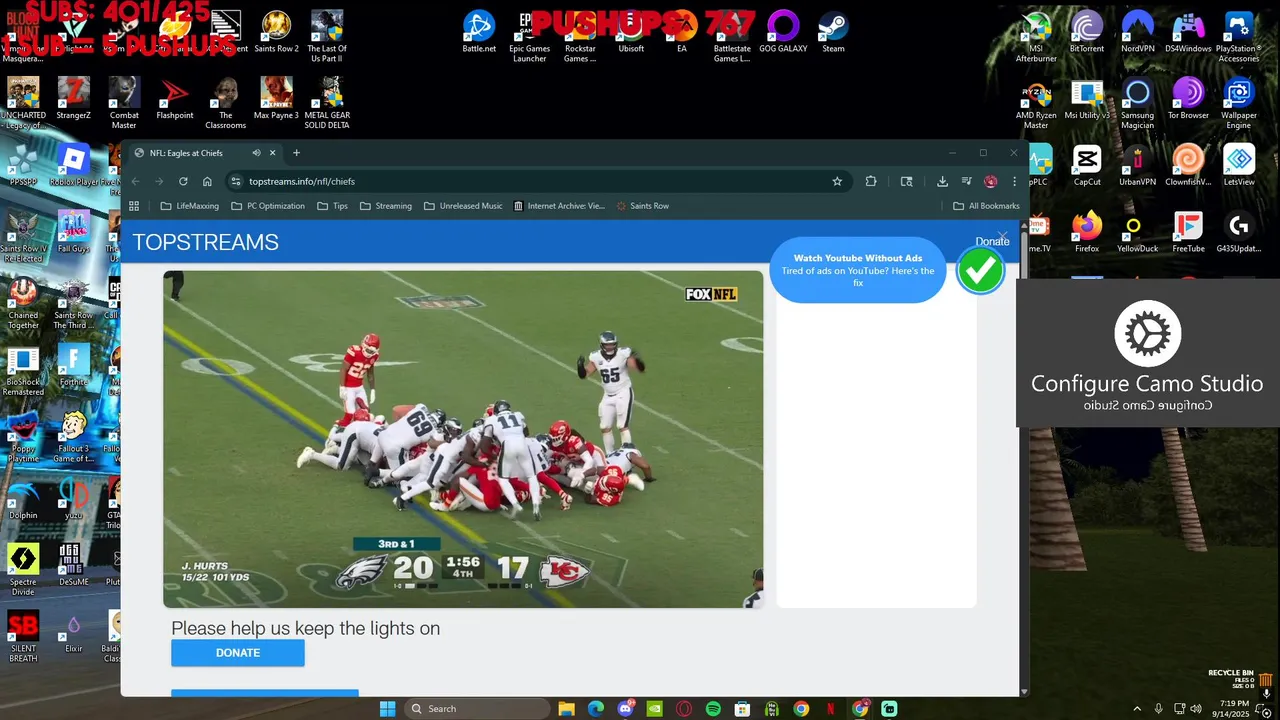Open a new browser tab
This screenshot has height=720, width=1280.
click(x=296, y=153)
